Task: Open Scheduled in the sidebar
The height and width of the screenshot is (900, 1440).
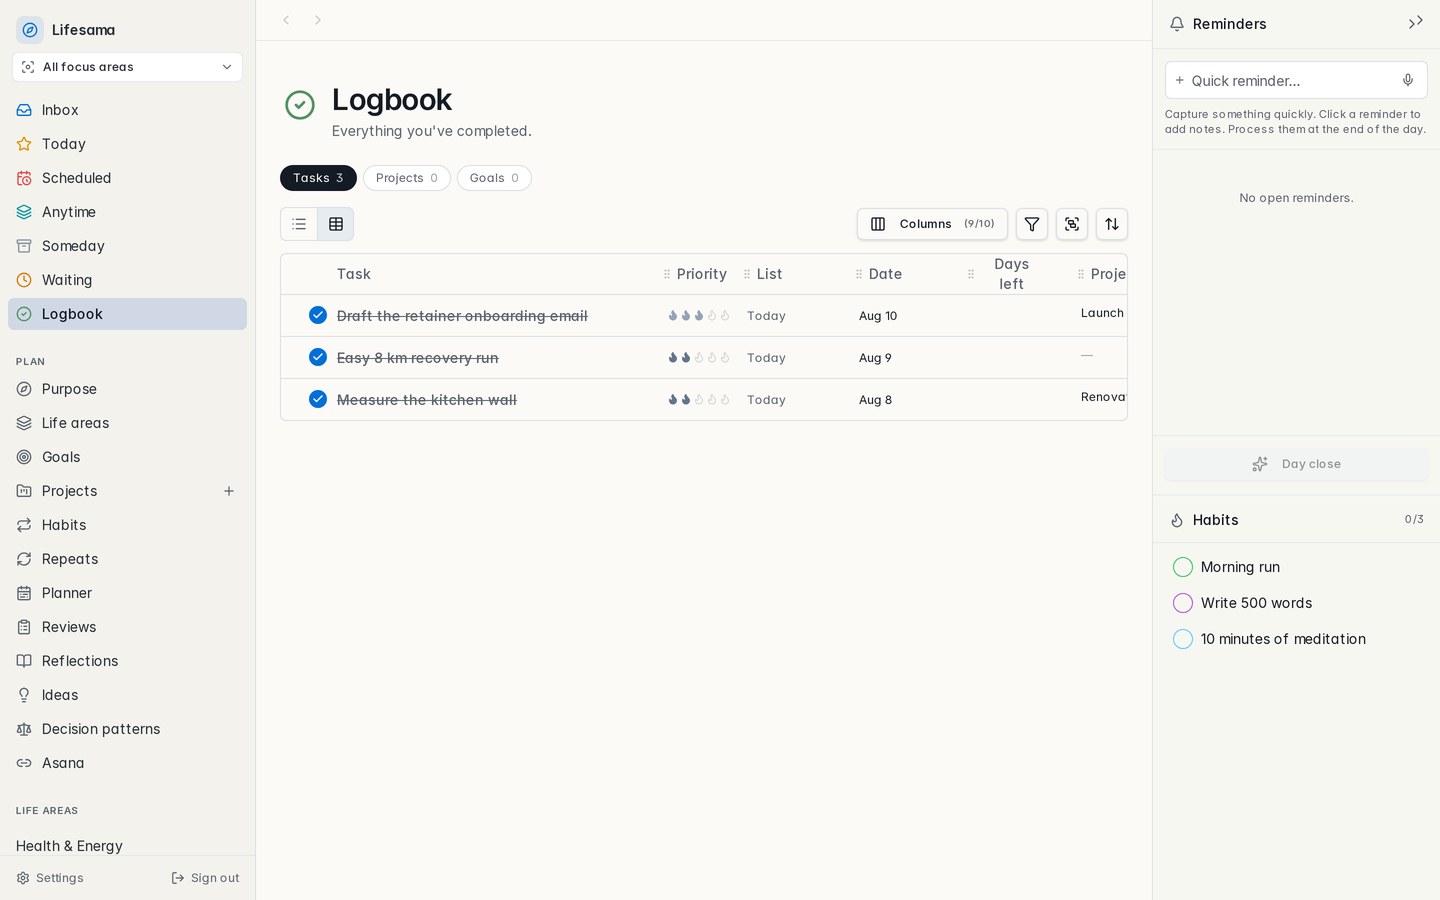Action: tap(127, 178)
